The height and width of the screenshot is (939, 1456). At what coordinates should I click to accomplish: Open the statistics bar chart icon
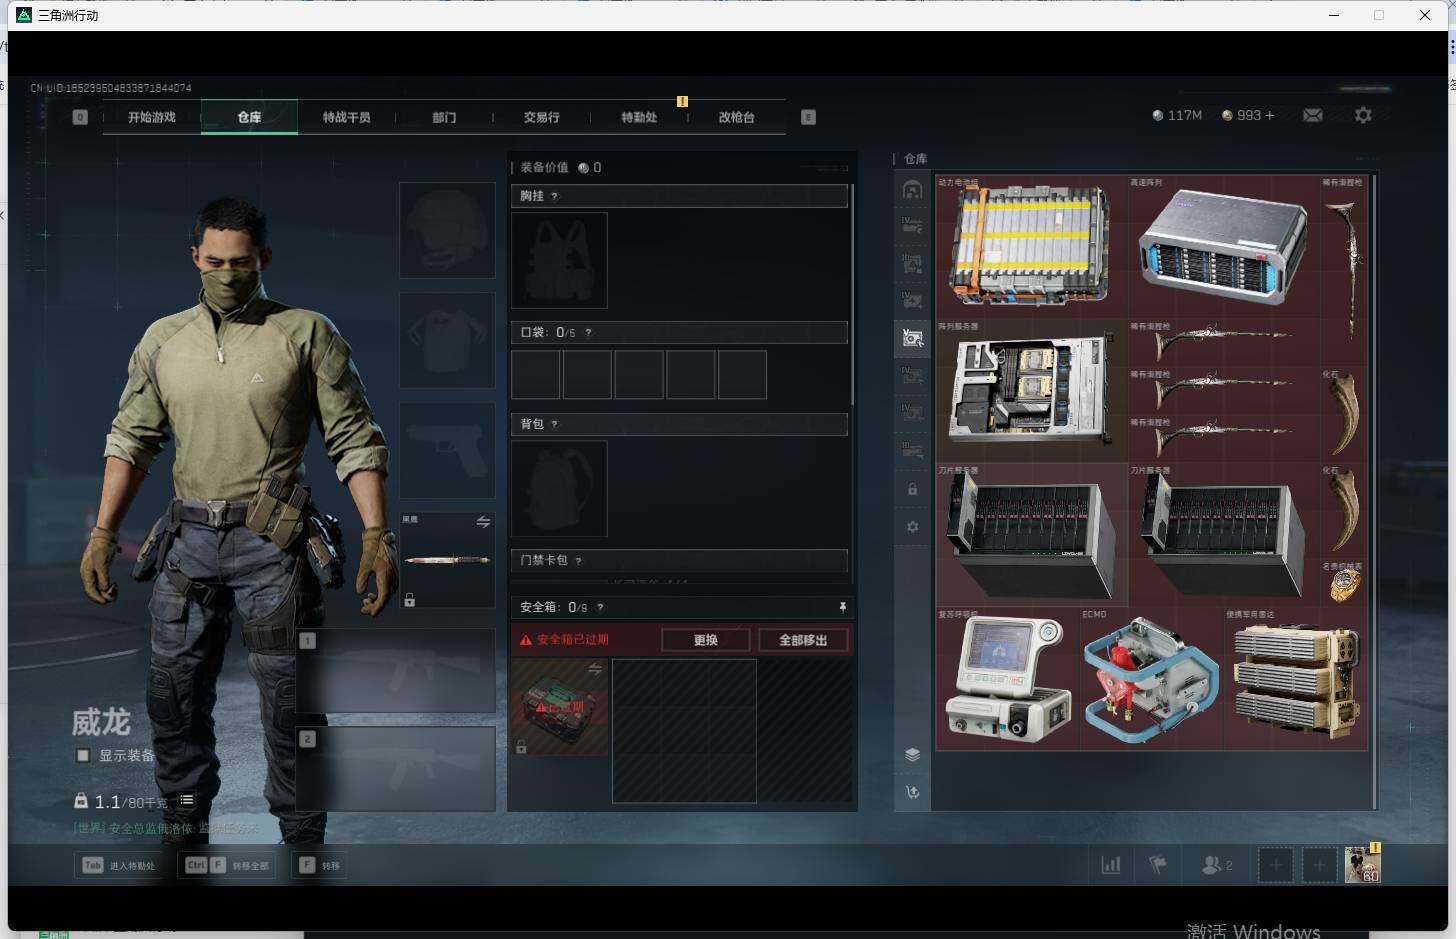click(x=1111, y=865)
